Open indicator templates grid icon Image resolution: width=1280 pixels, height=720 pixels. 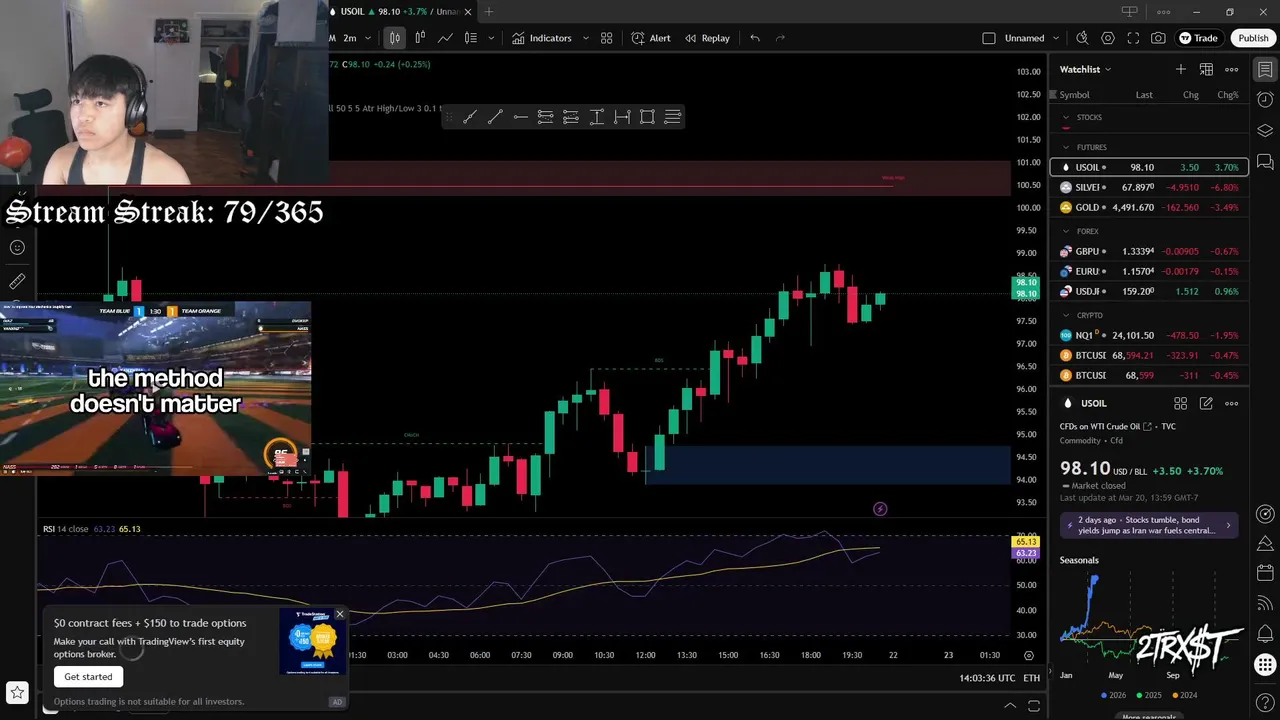(x=607, y=38)
